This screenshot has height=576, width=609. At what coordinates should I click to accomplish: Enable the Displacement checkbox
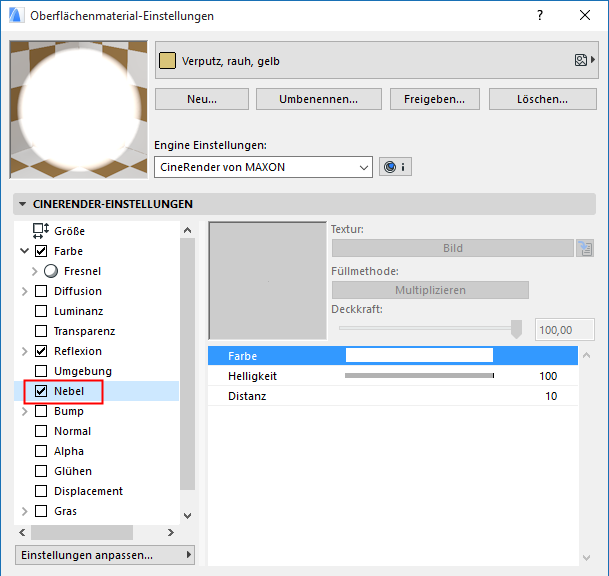point(41,491)
